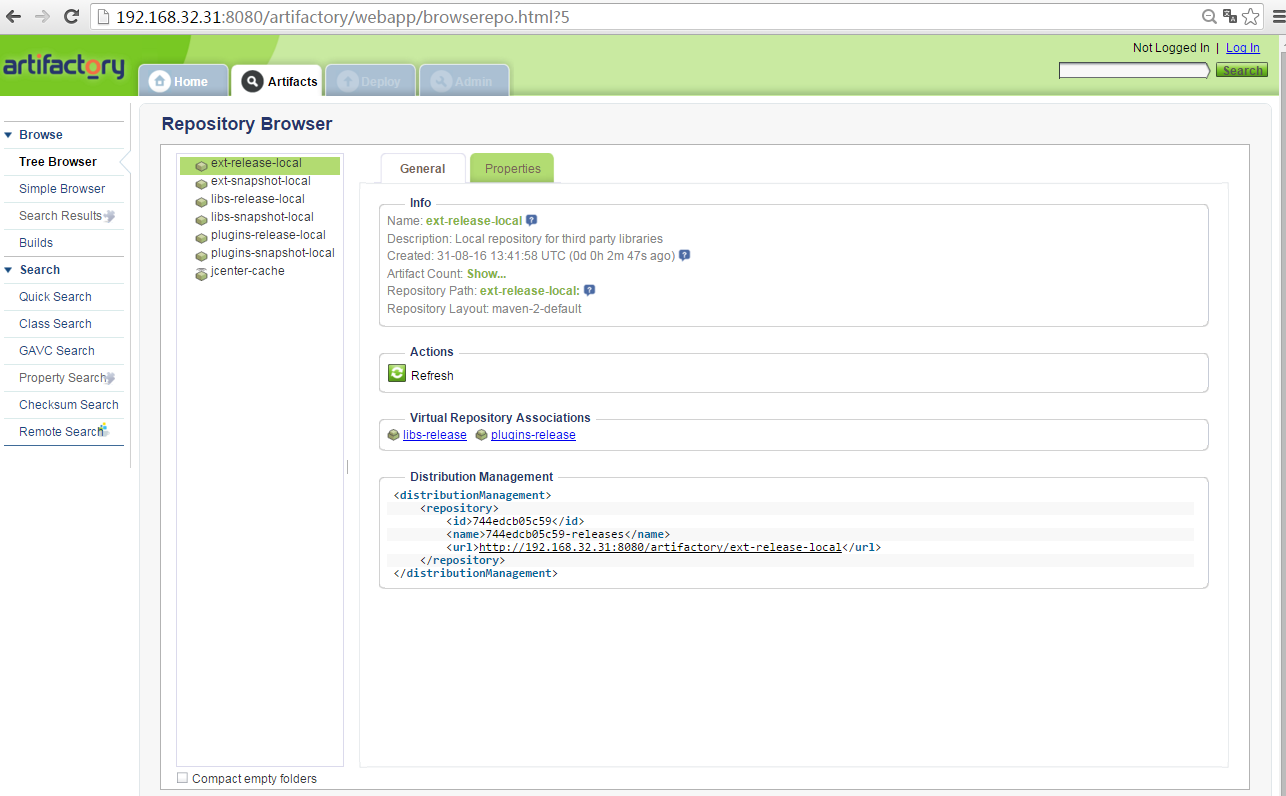Open Search Results in the sidebar
Screen dimensions: 1286x796
point(61,216)
